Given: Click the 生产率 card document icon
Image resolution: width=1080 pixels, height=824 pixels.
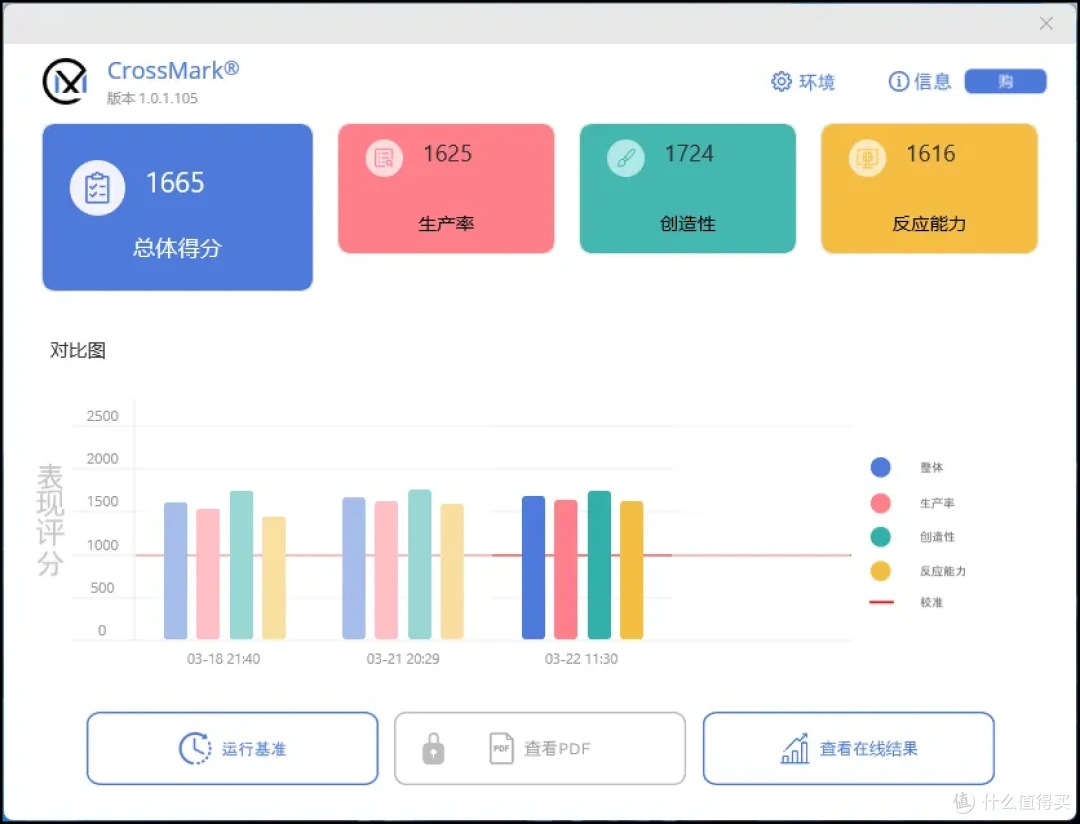Looking at the screenshot, I should (384, 158).
